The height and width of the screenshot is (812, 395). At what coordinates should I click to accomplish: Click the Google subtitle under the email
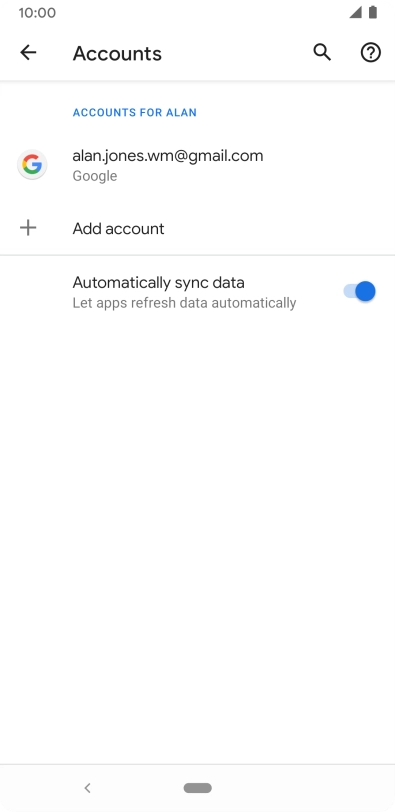tap(95, 176)
